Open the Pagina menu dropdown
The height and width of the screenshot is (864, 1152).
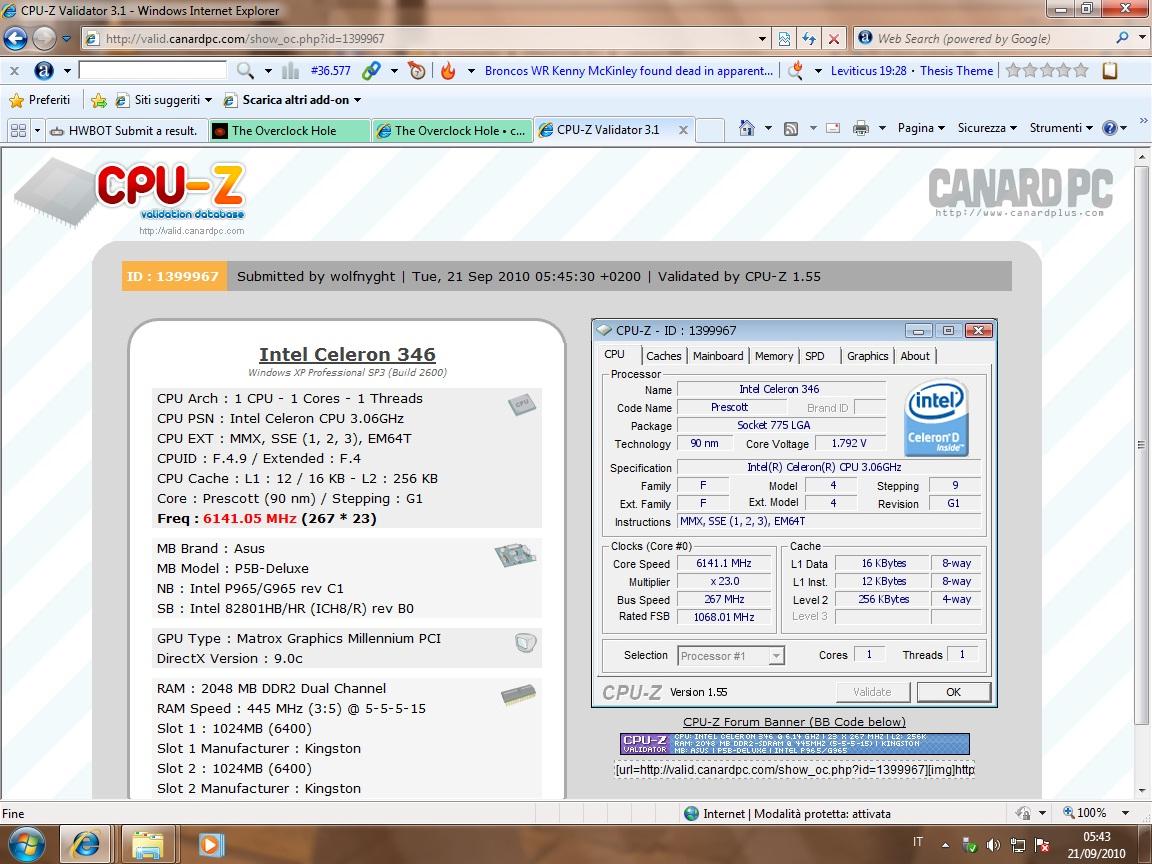point(921,128)
